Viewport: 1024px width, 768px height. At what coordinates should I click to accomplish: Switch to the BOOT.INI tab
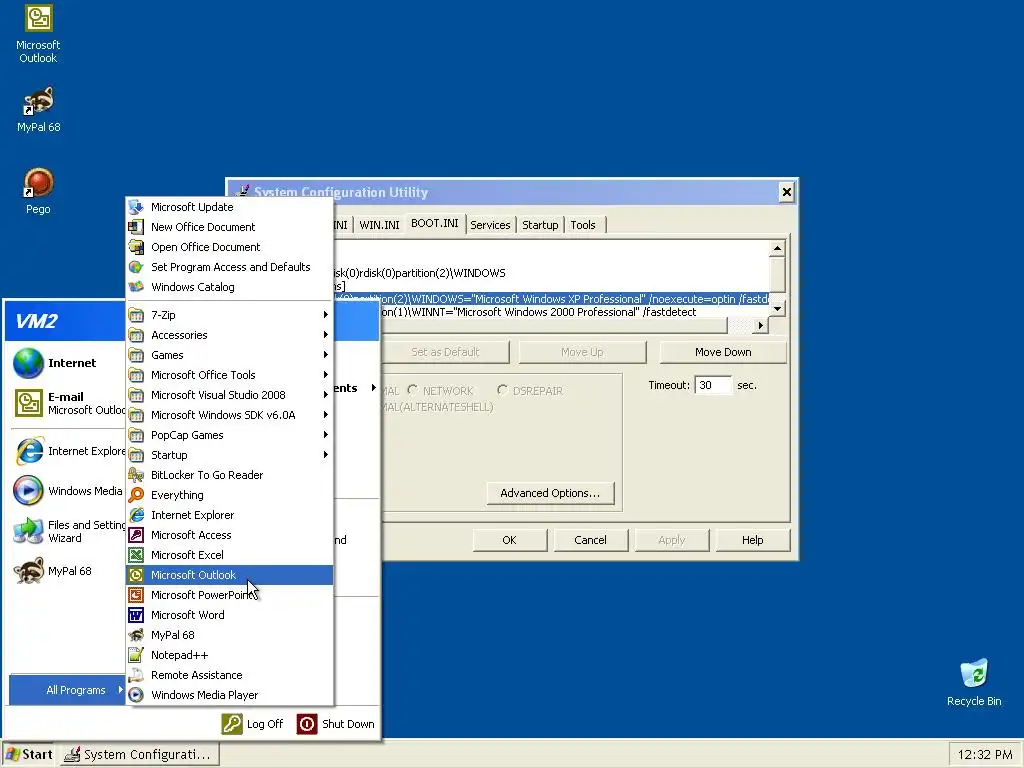click(434, 223)
